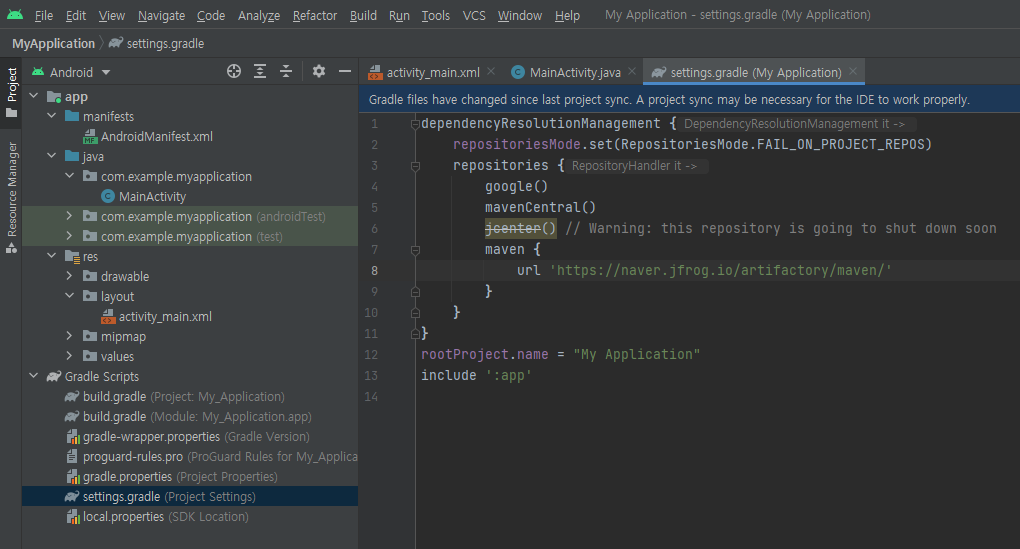Expand the com.example.myapplication (androidTest) package
This screenshot has height=549, width=1020.
pos(70,216)
